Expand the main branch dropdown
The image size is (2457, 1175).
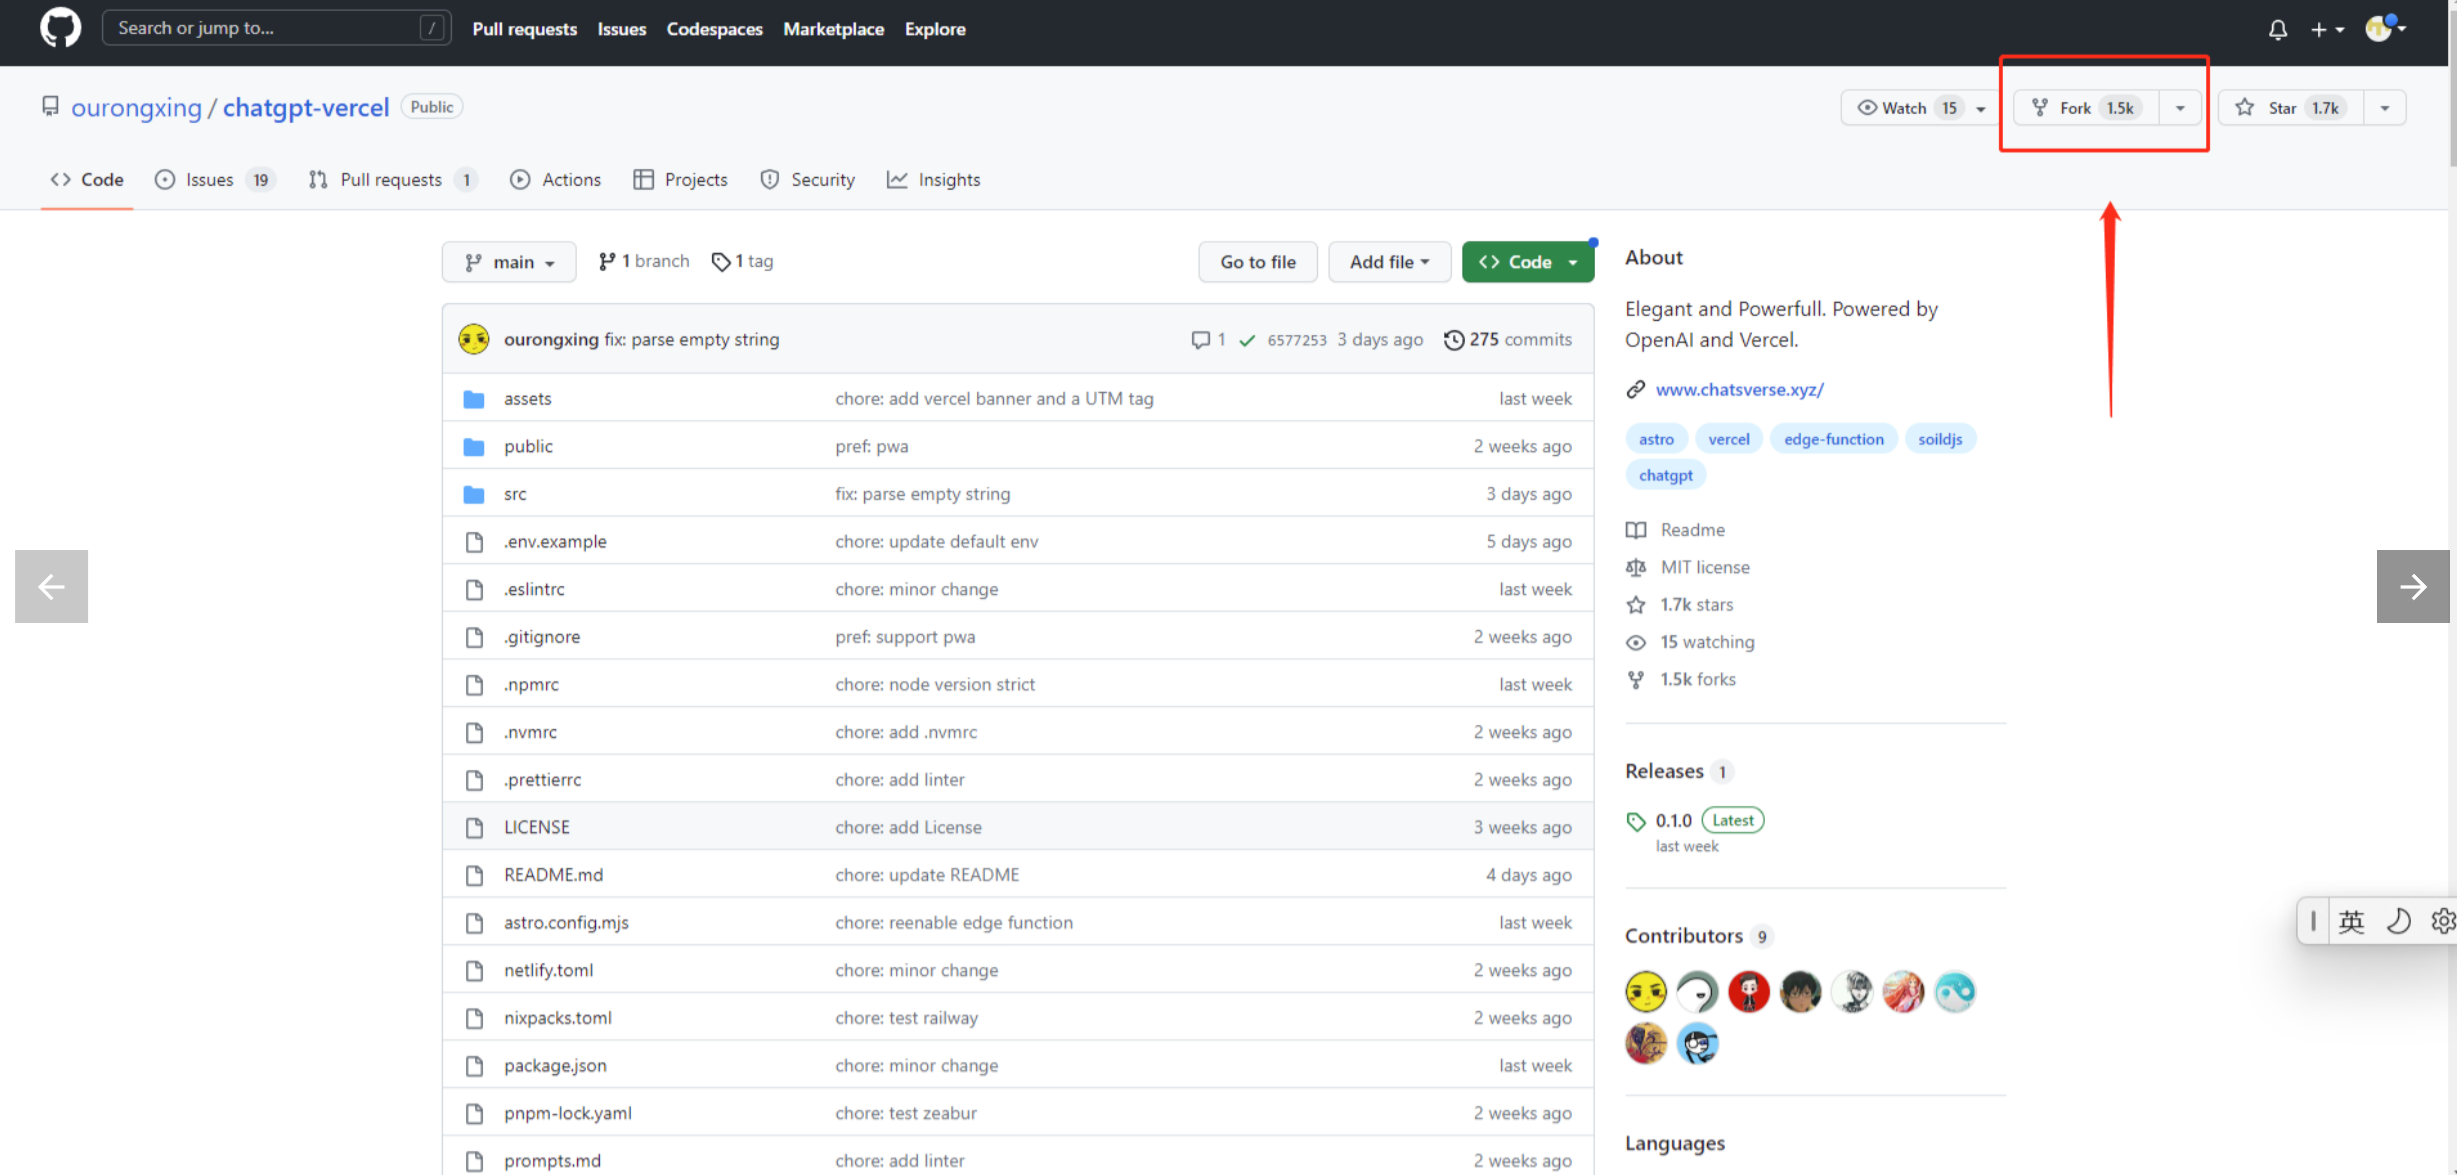pyautogui.click(x=509, y=262)
